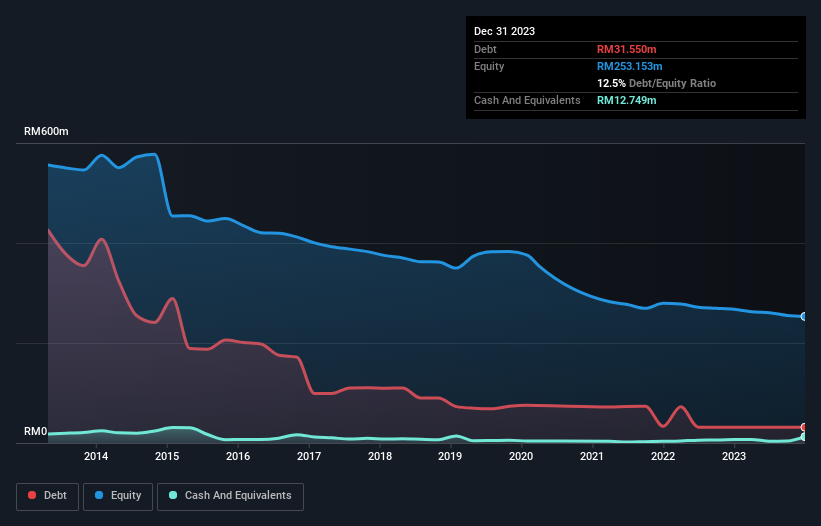This screenshot has height=526, width=821.
Task: Click the RM12.749m cash value
Action: [626, 100]
